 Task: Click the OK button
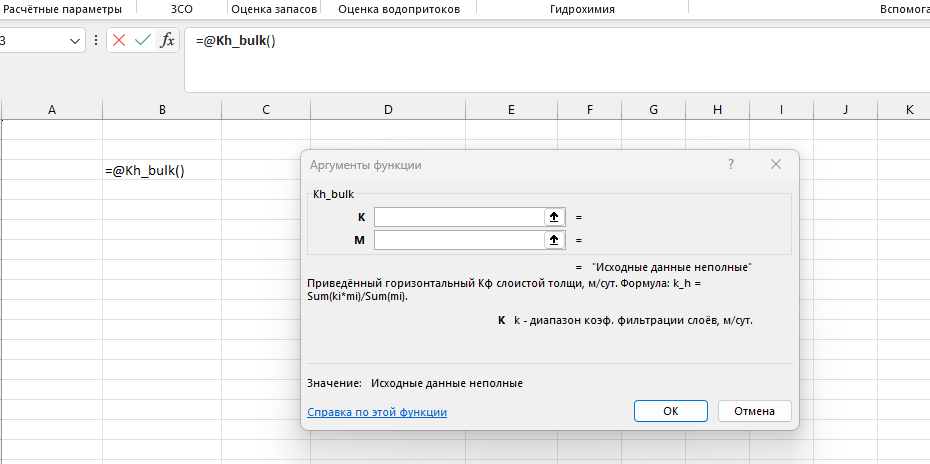click(670, 411)
